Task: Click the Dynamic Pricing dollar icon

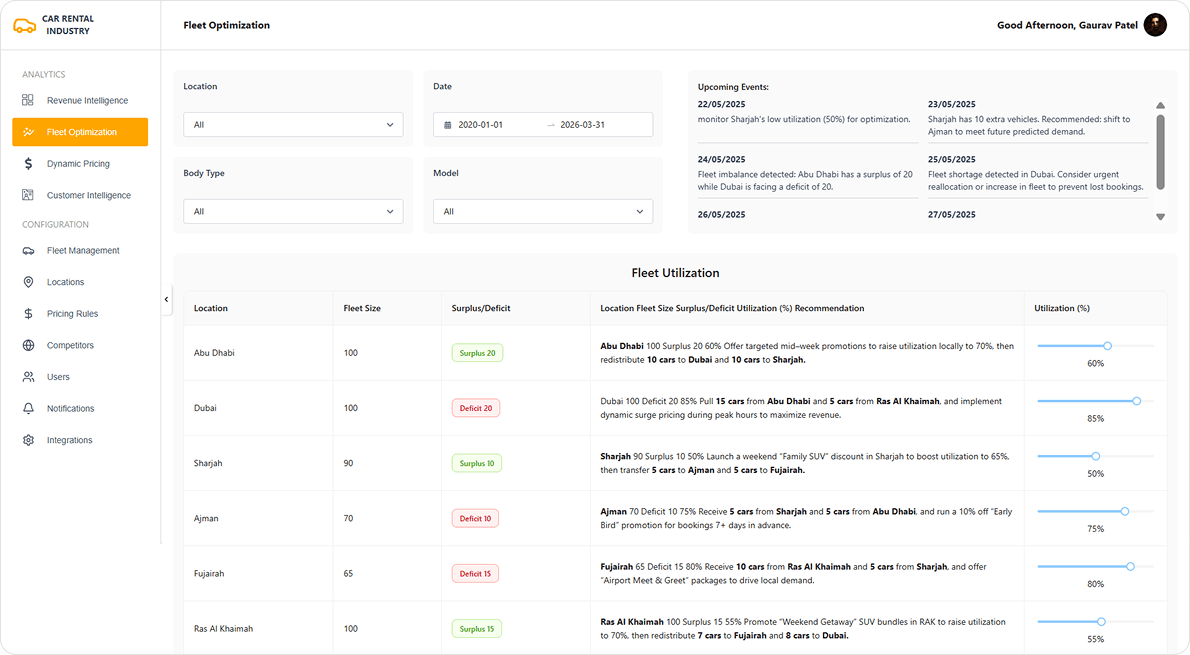Action: tap(28, 163)
